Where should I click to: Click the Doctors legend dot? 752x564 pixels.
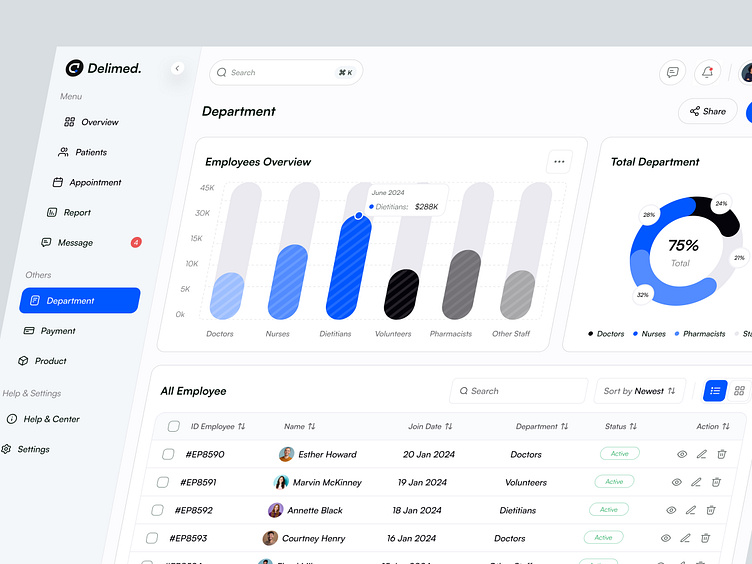point(590,334)
